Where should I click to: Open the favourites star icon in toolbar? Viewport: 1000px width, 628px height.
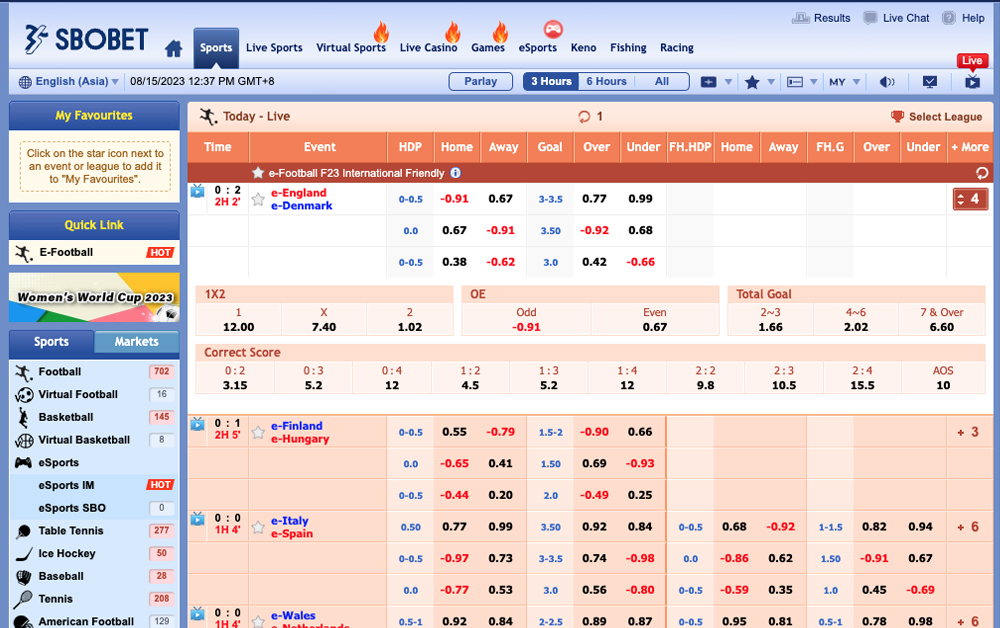coord(753,82)
